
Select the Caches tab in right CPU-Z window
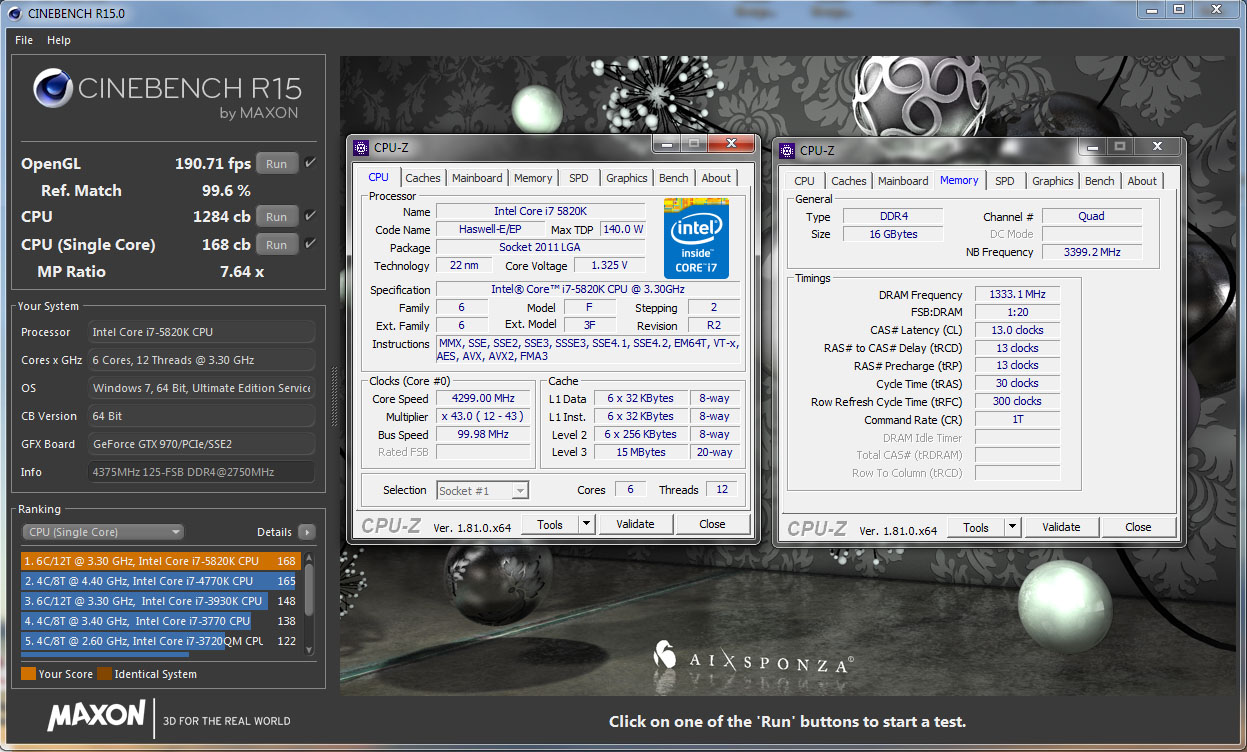(x=849, y=181)
